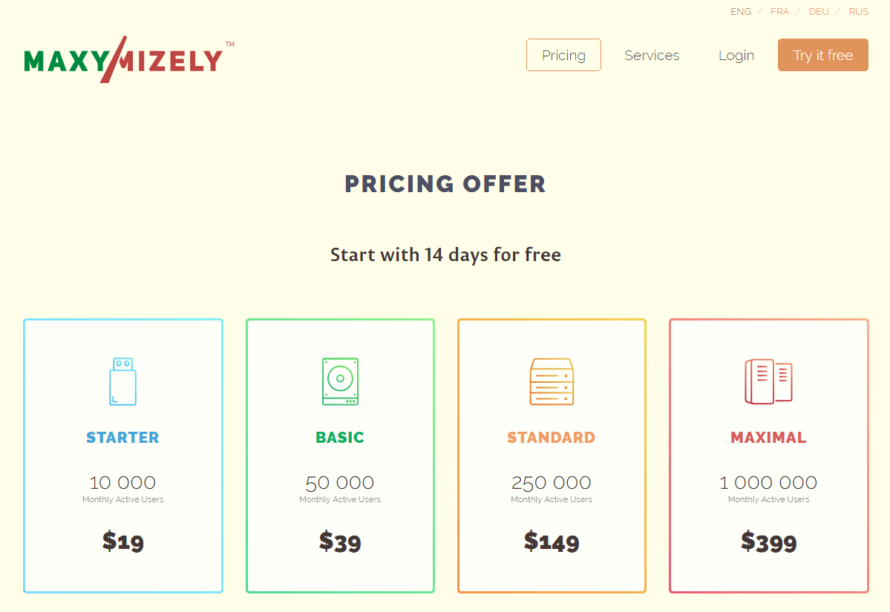Screen dimensions: 890x612
Task: Click the USB drive icon in Starter plan
Action: click(122, 381)
